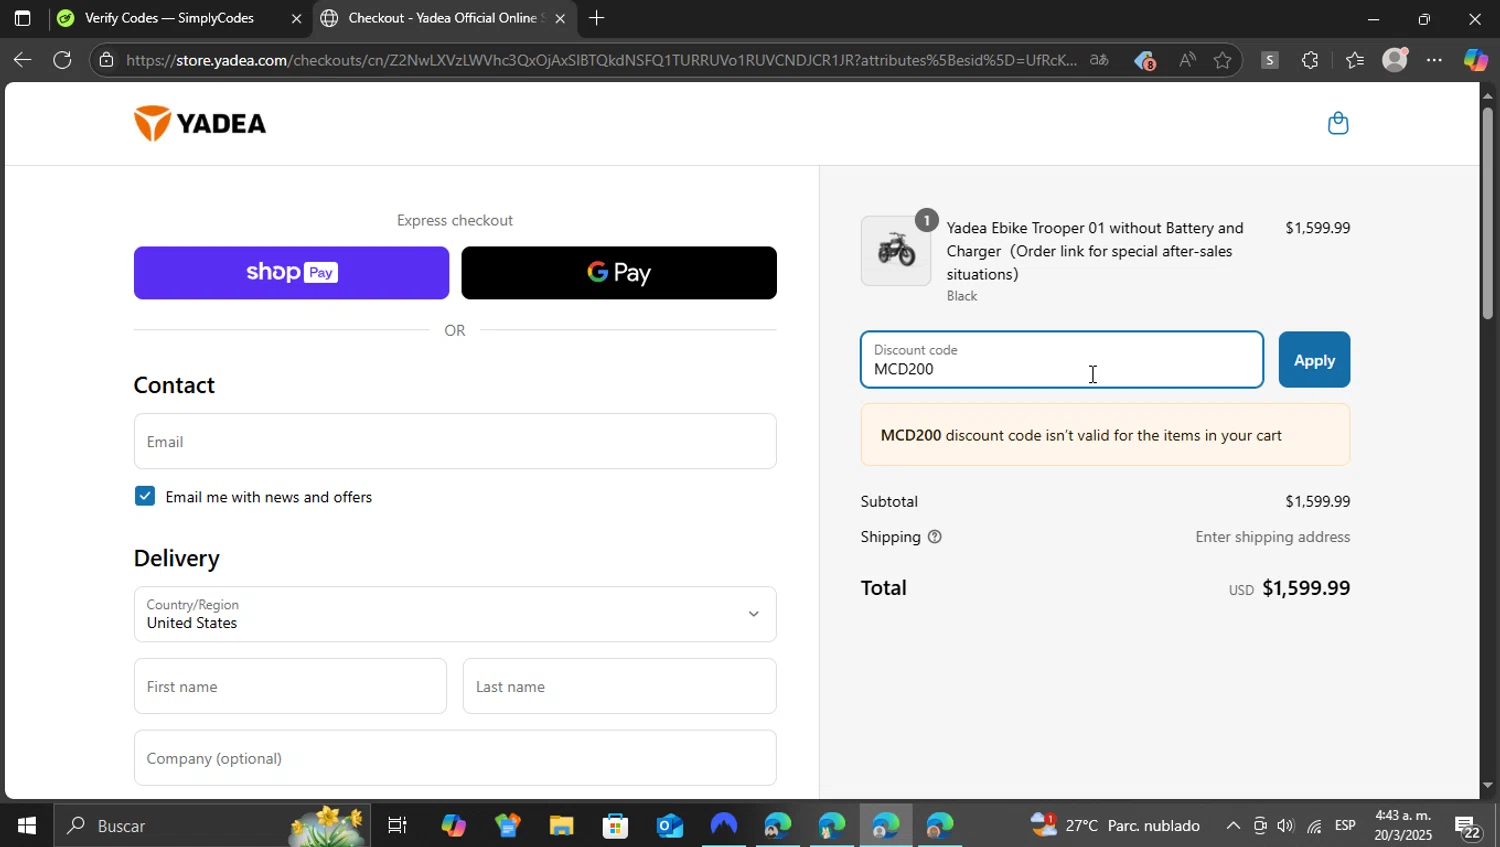Click the Trooper 01 product thumbnail

click(x=896, y=251)
